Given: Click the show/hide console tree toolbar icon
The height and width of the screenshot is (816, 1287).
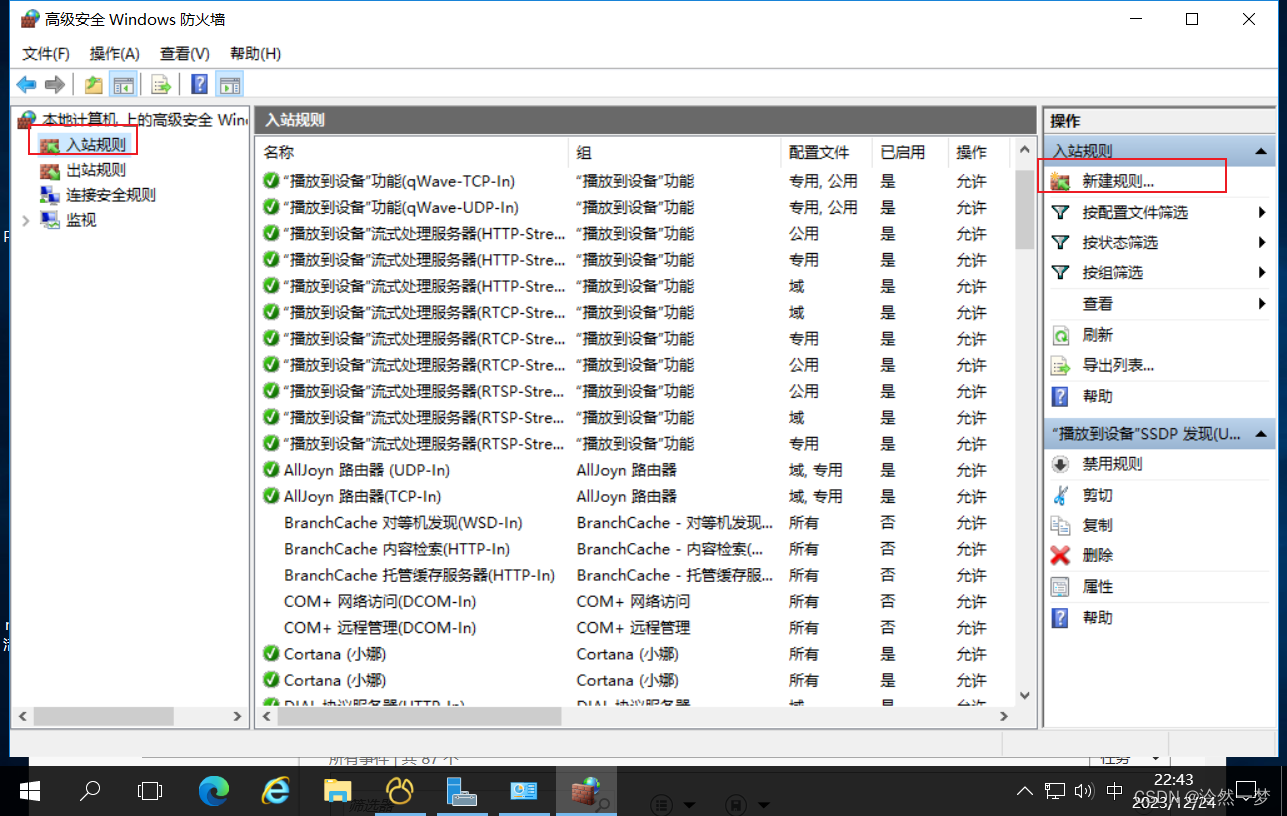Looking at the screenshot, I should (124, 84).
